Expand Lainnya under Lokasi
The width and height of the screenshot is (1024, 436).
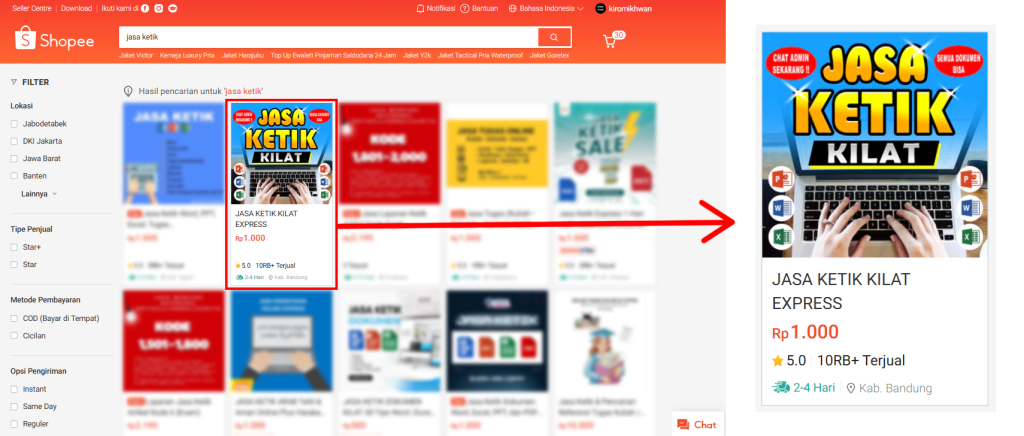(39, 194)
